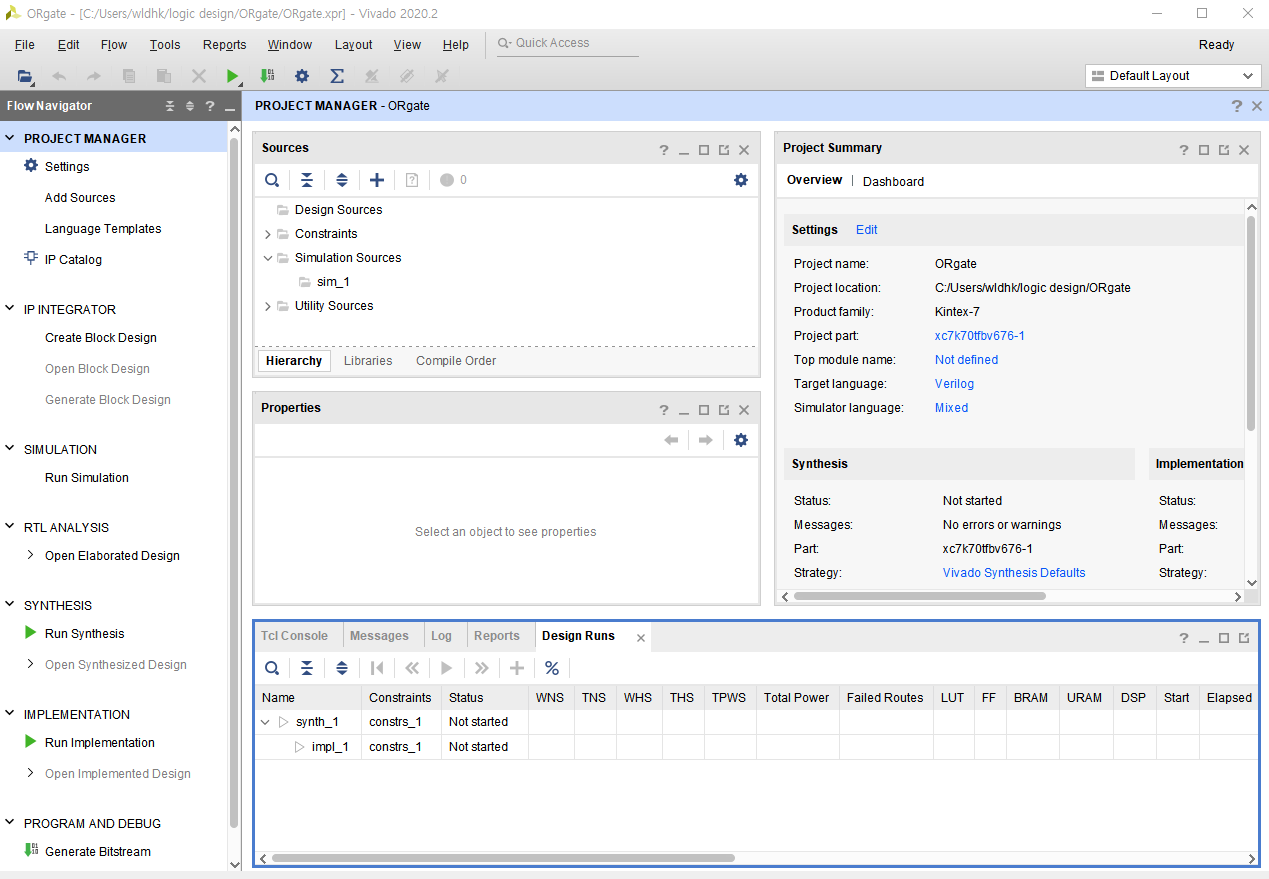The height and width of the screenshot is (879, 1269).
Task: Switch to the Messages tab
Action: click(x=379, y=636)
